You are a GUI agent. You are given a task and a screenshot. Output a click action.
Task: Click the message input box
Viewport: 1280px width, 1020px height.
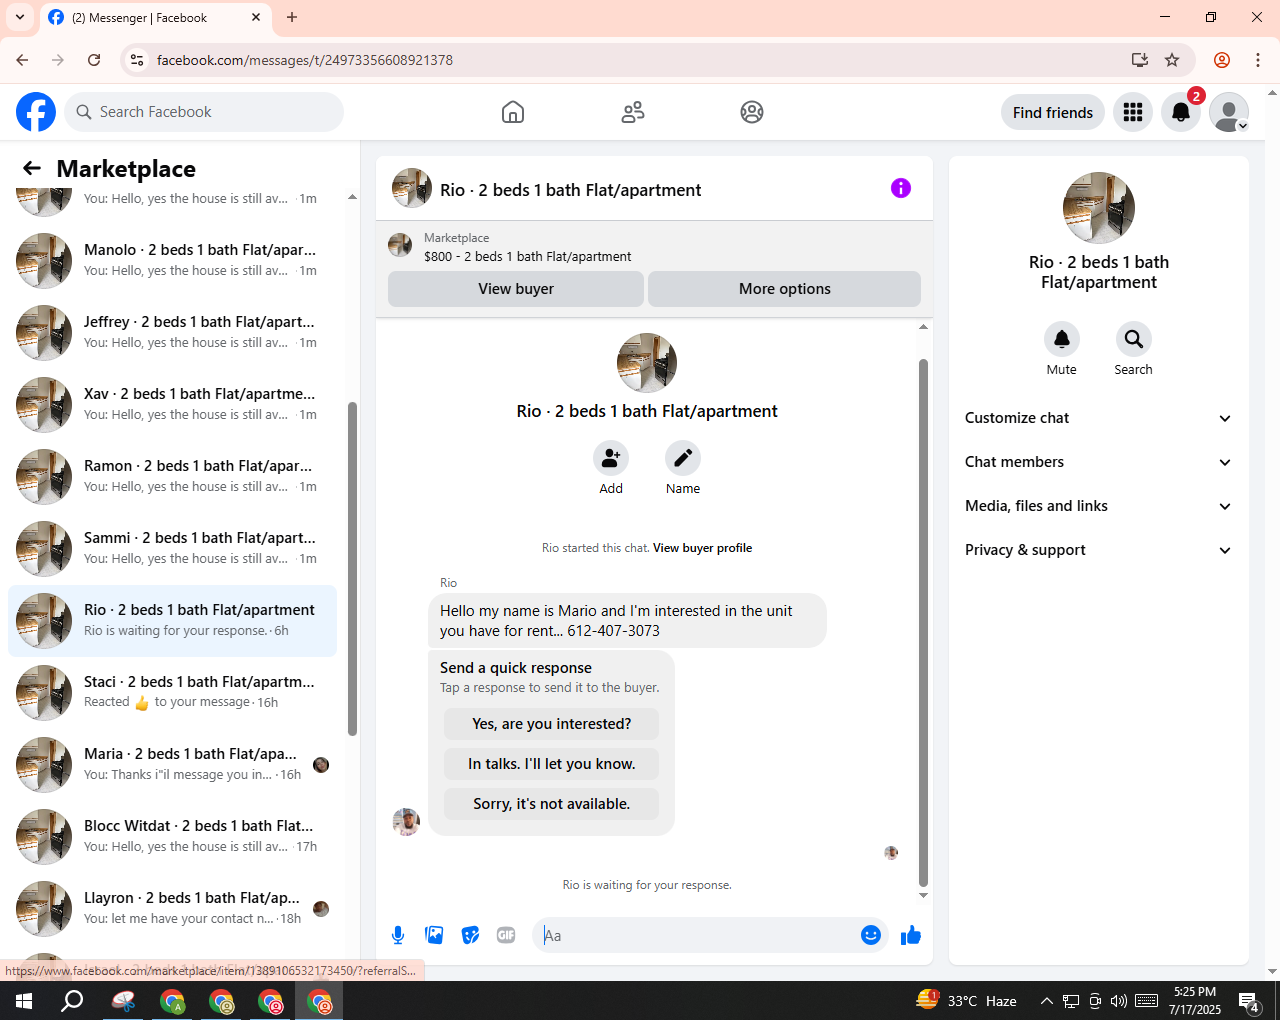coord(696,936)
